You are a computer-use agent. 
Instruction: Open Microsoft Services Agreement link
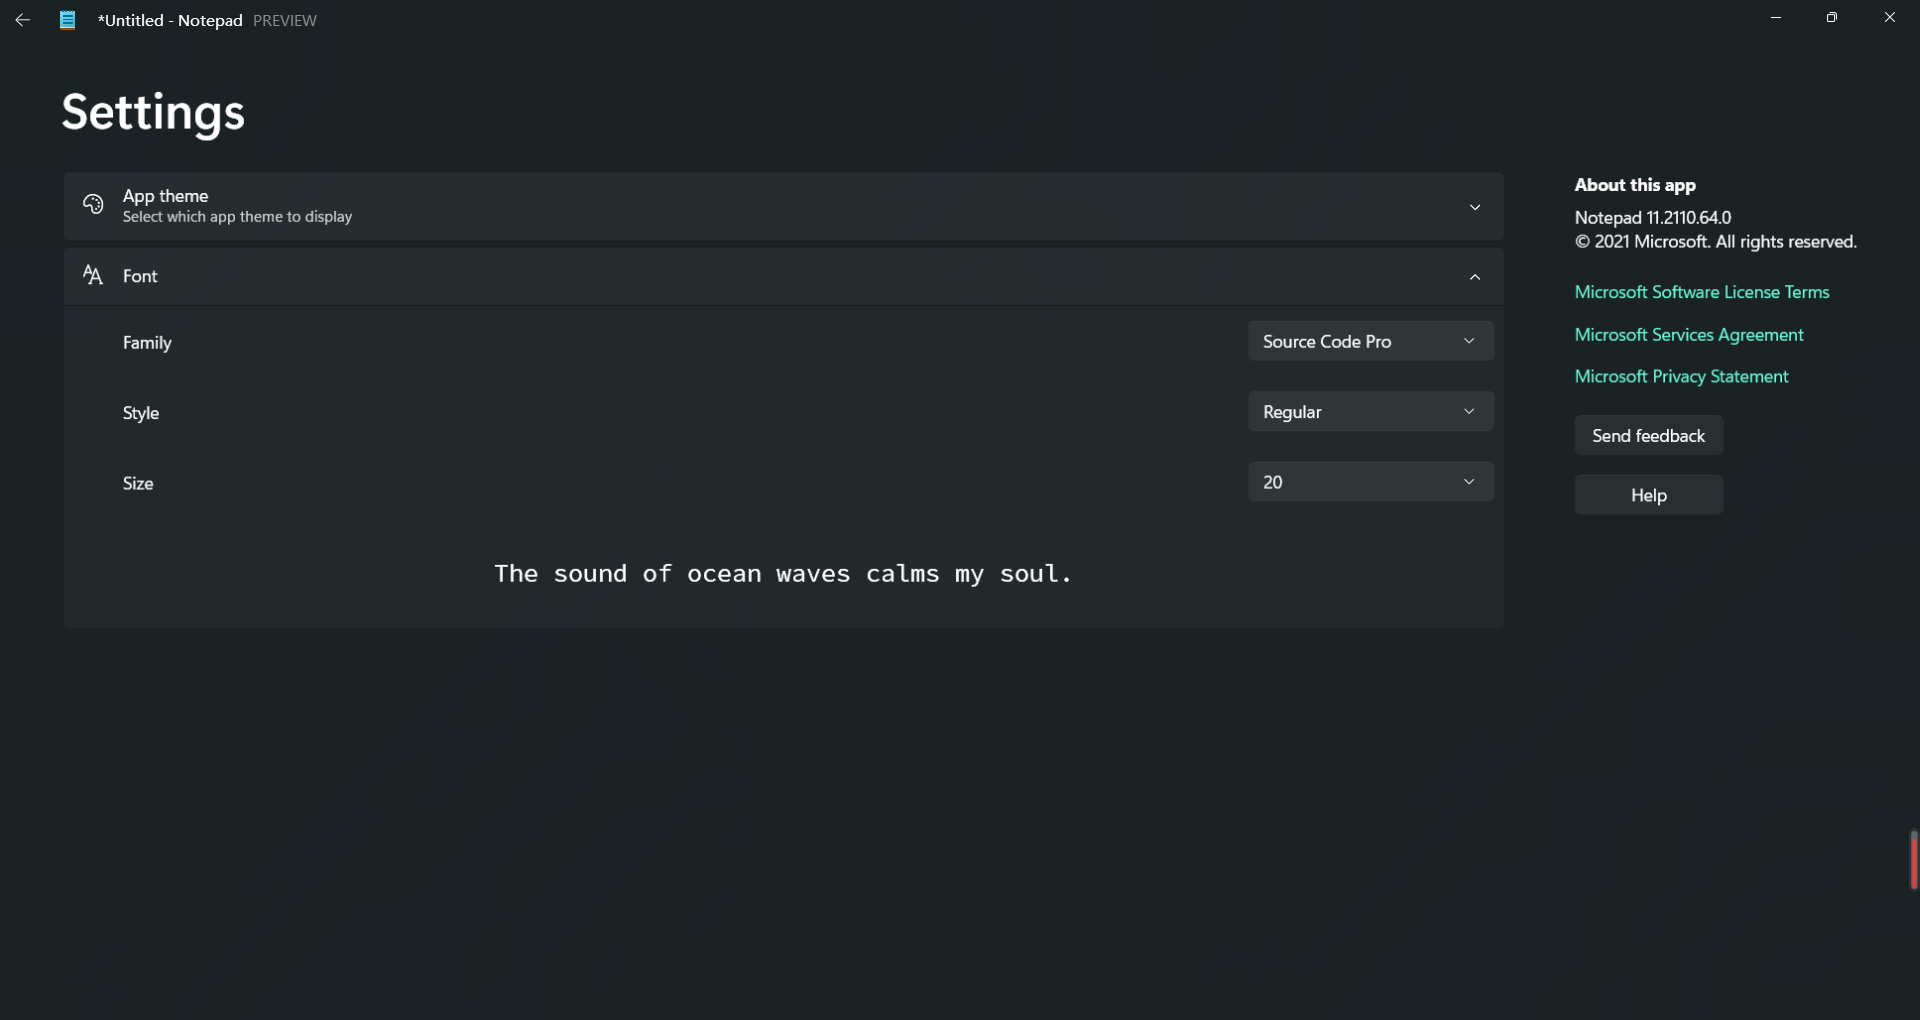pos(1689,335)
